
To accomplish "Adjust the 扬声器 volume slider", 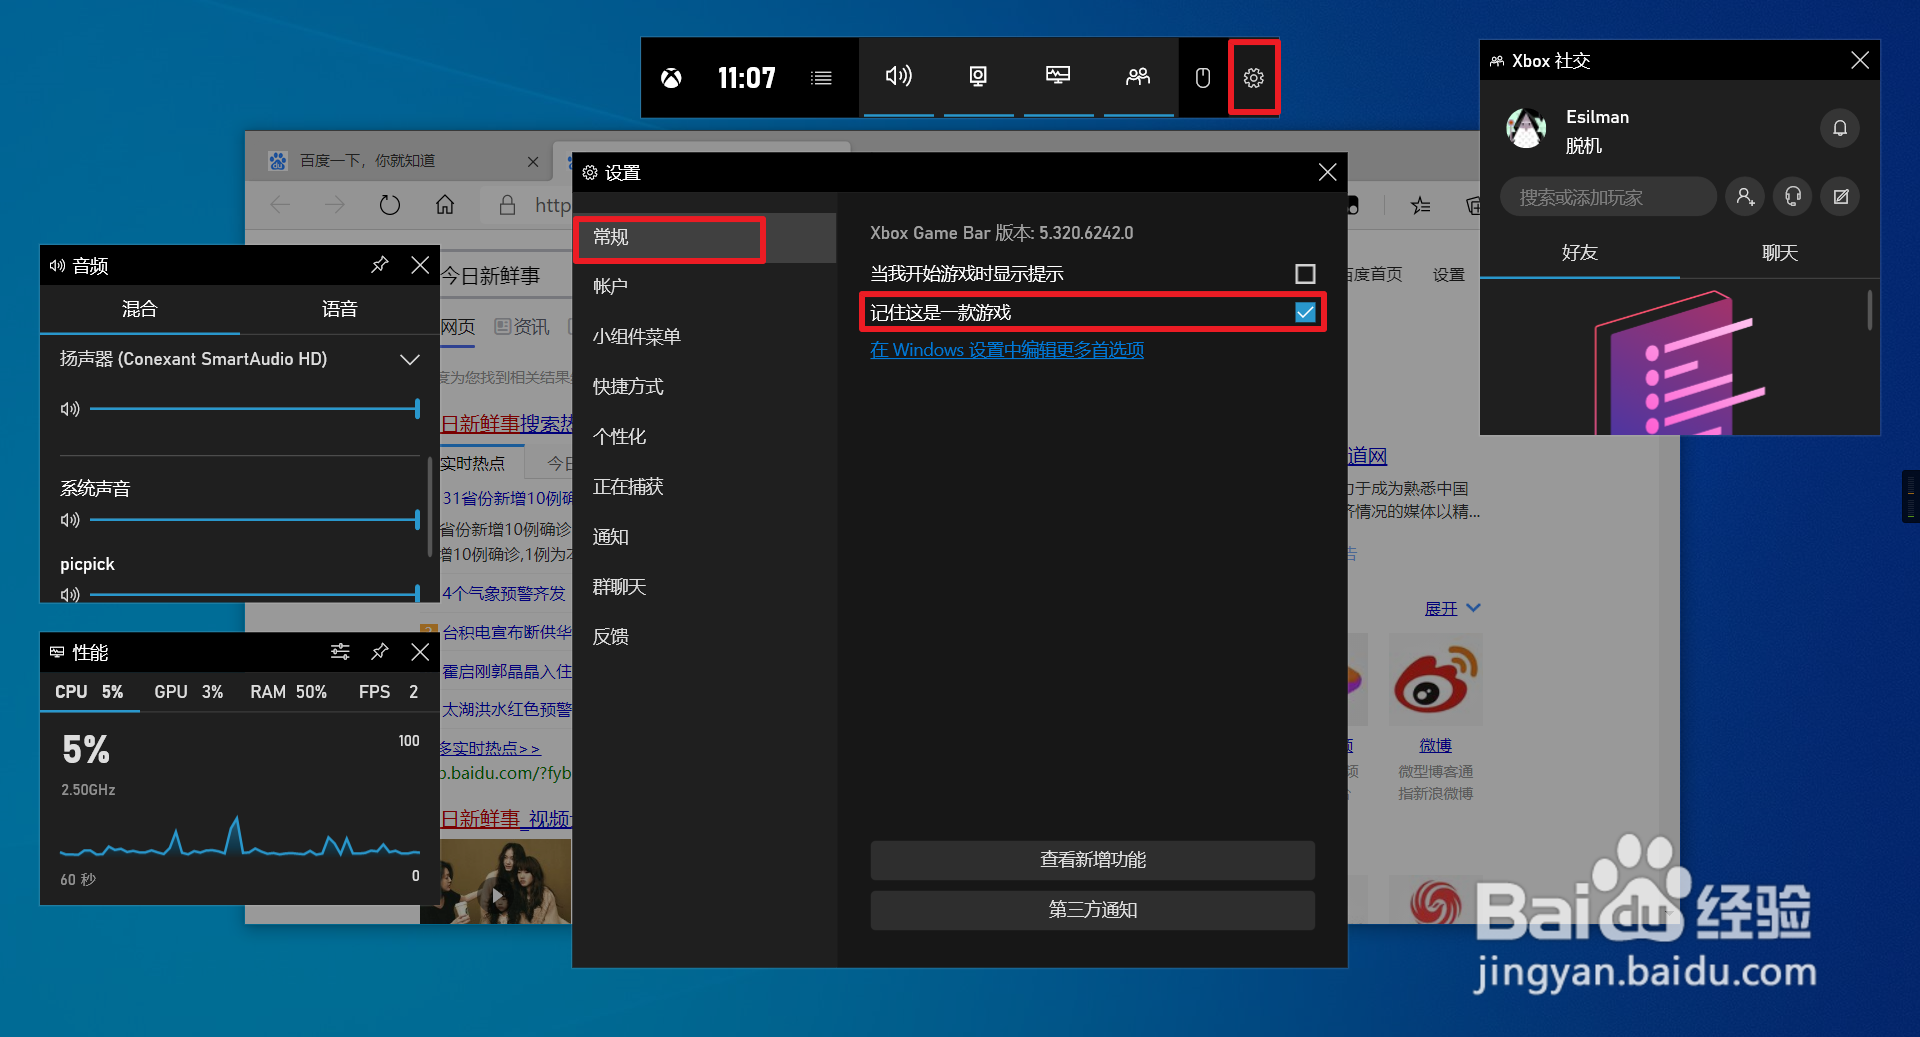I will [254, 408].
